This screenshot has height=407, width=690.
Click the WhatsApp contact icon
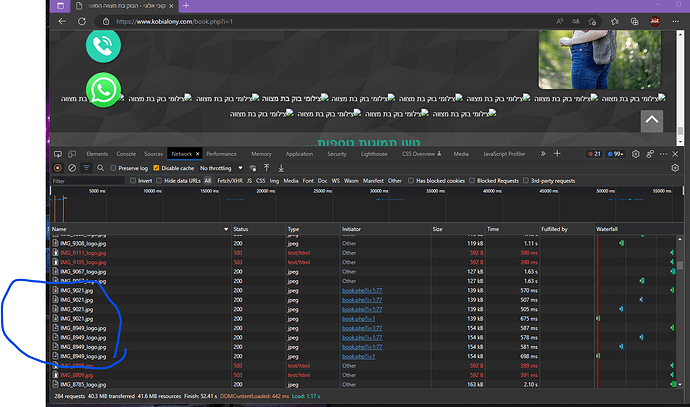[103, 90]
